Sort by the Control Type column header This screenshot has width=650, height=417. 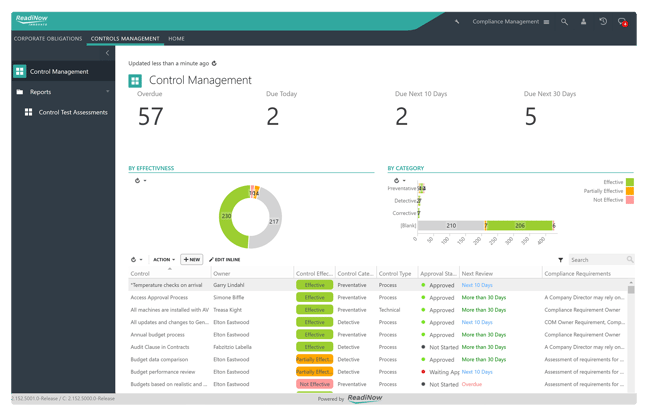[395, 274]
